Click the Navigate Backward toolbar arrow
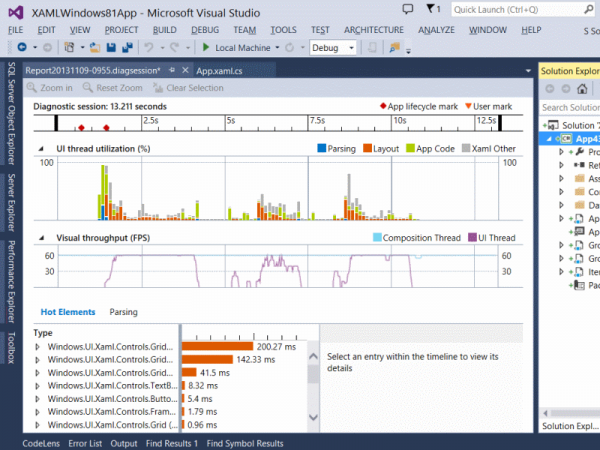600x450 pixels. click(x=22, y=47)
